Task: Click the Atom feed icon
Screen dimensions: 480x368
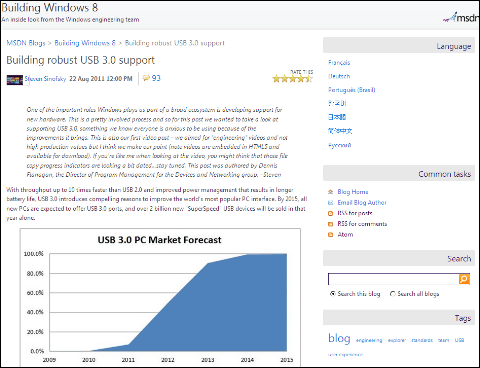Action: click(330, 235)
